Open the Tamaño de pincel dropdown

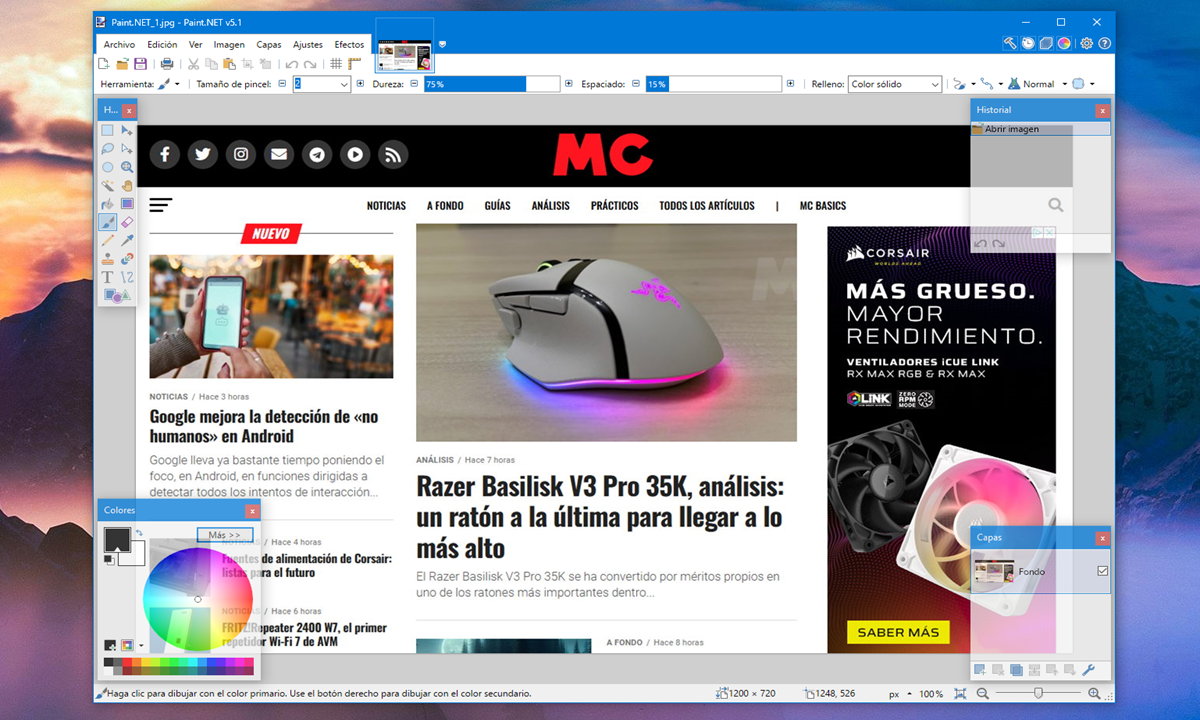pyautogui.click(x=345, y=85)
